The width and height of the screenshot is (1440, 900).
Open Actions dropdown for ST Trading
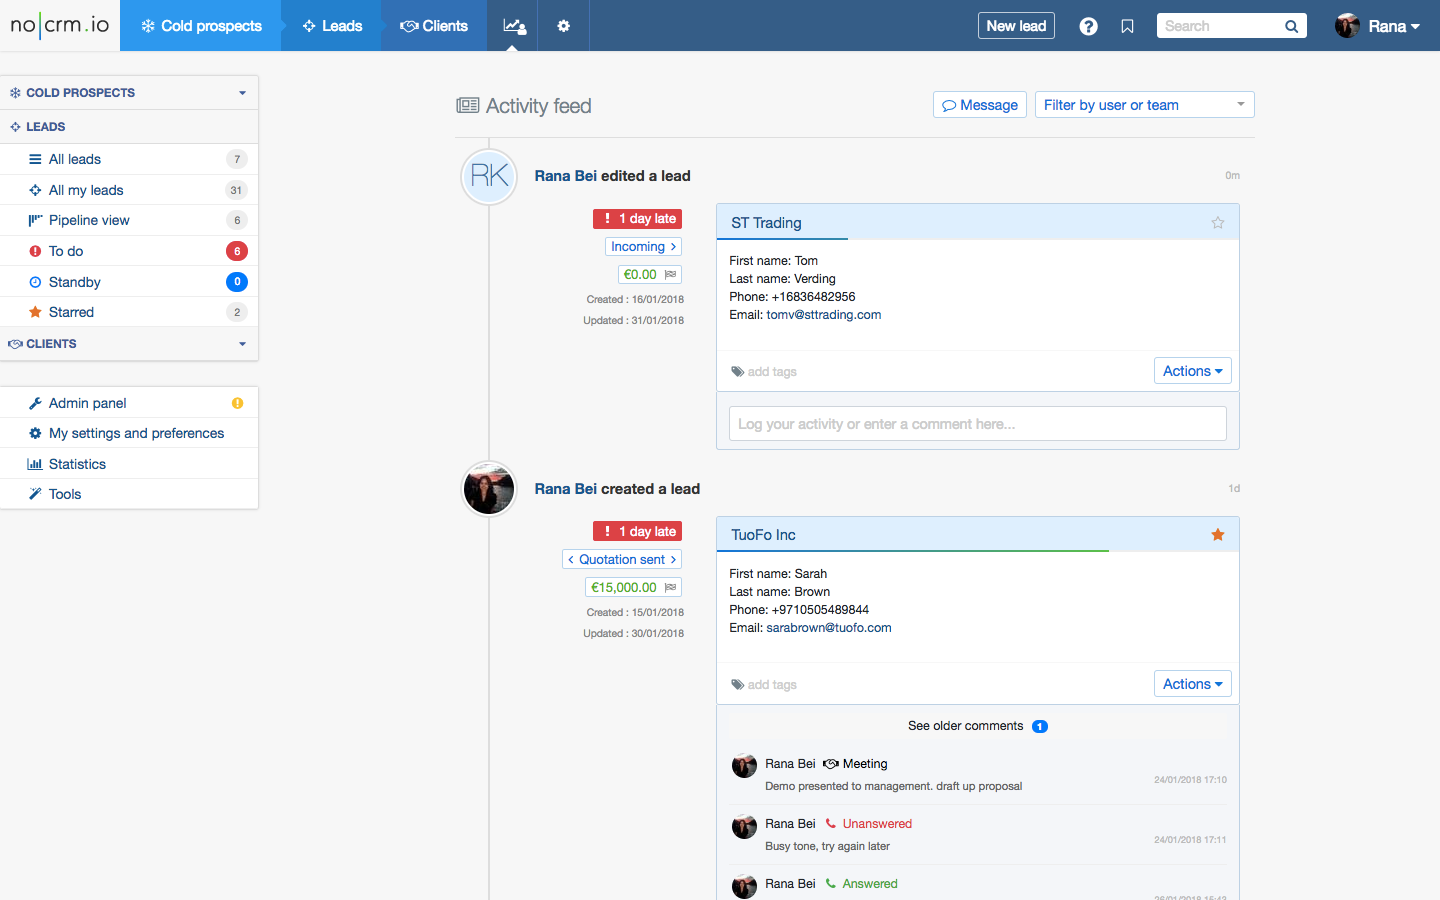1192,371
